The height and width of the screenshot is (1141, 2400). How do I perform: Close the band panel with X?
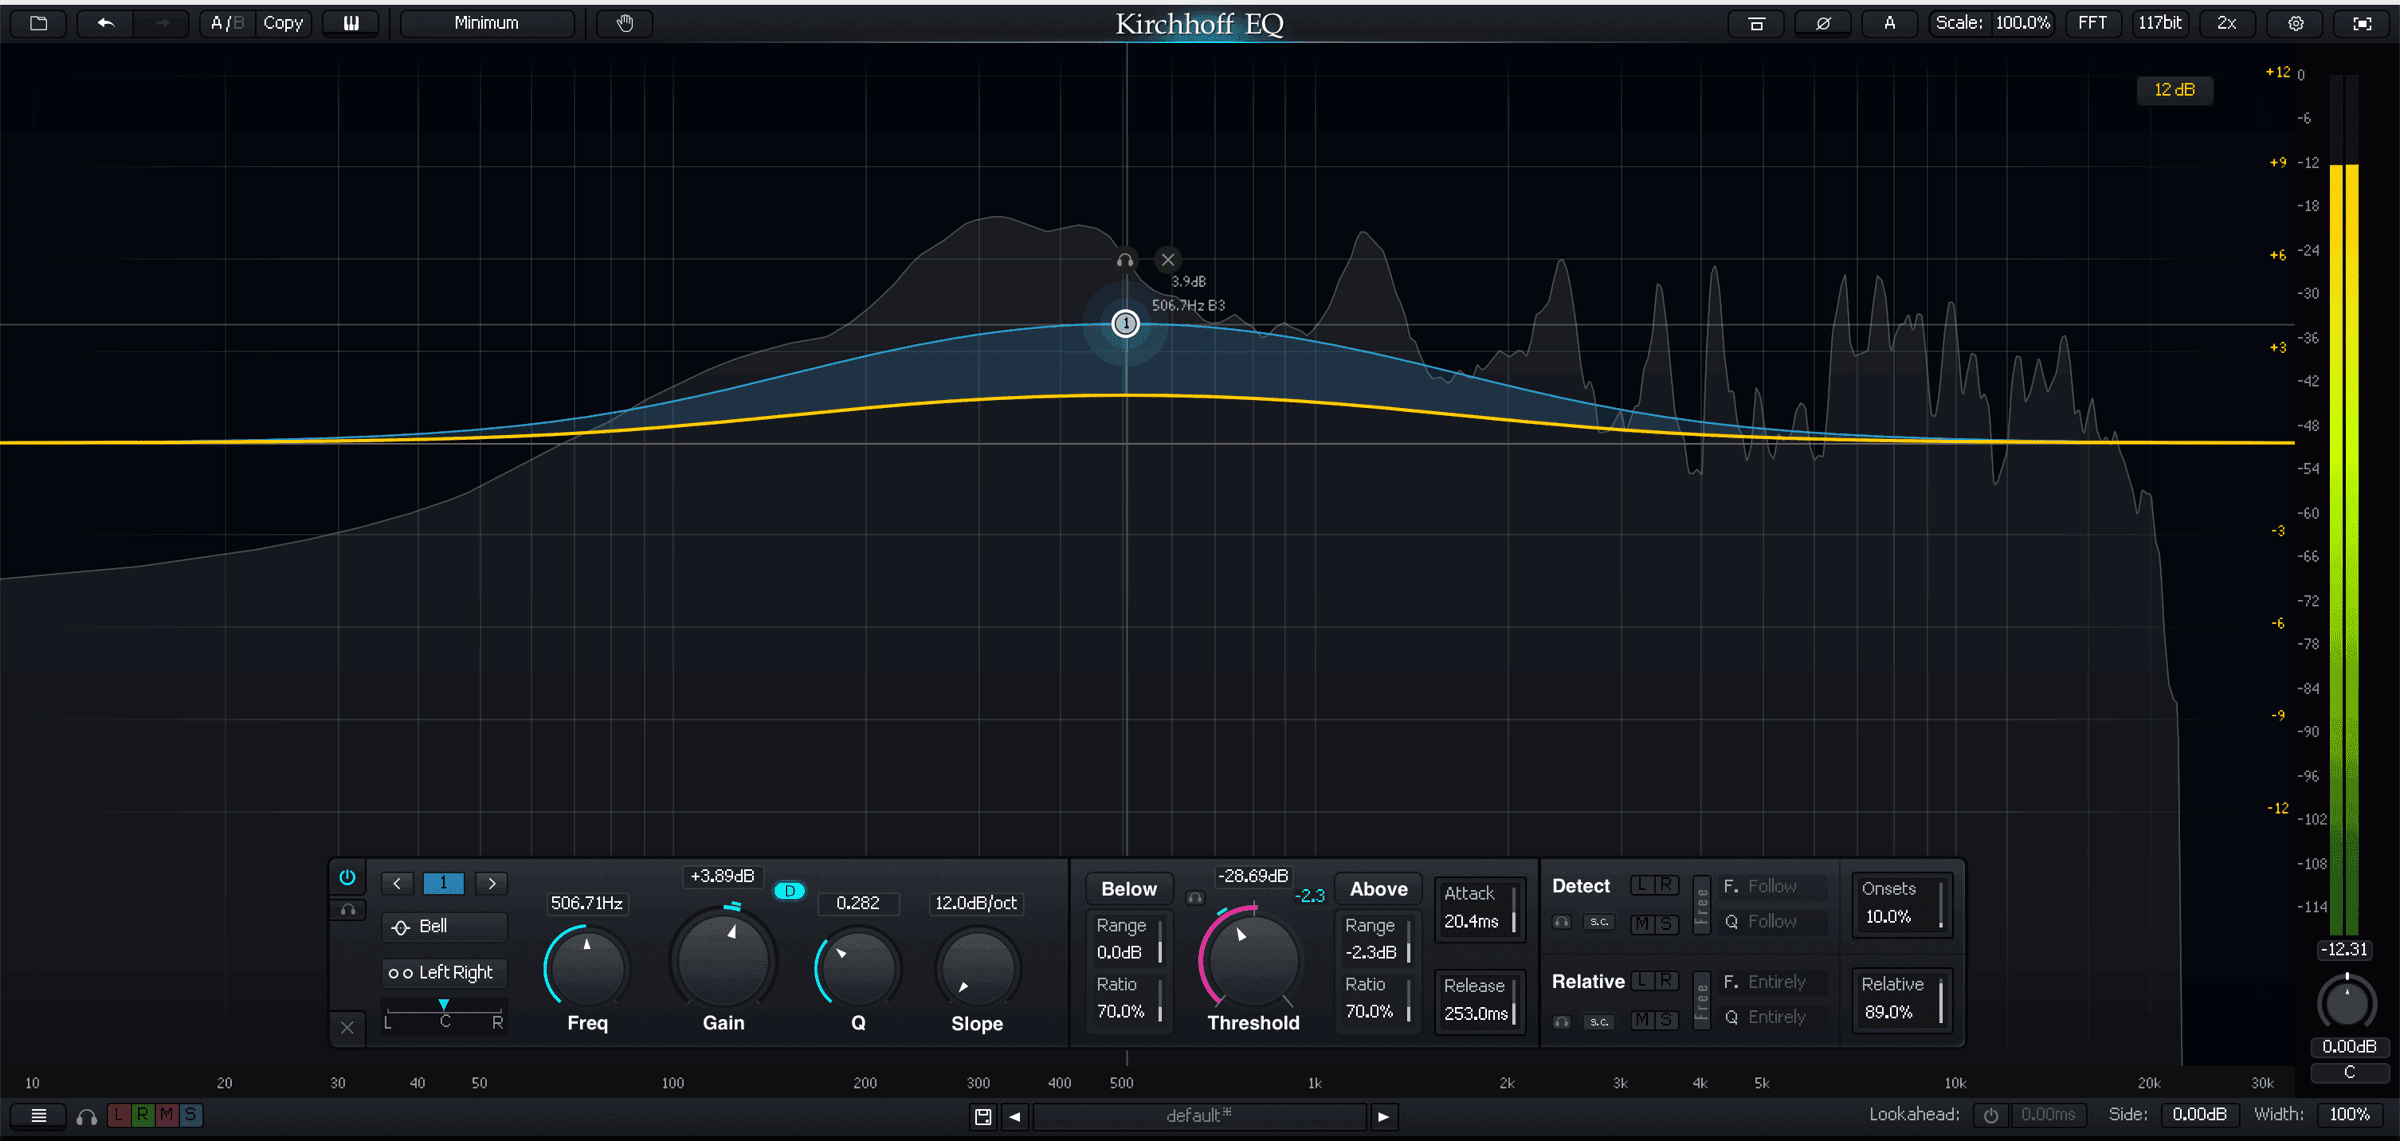(x=347, y=1027)
